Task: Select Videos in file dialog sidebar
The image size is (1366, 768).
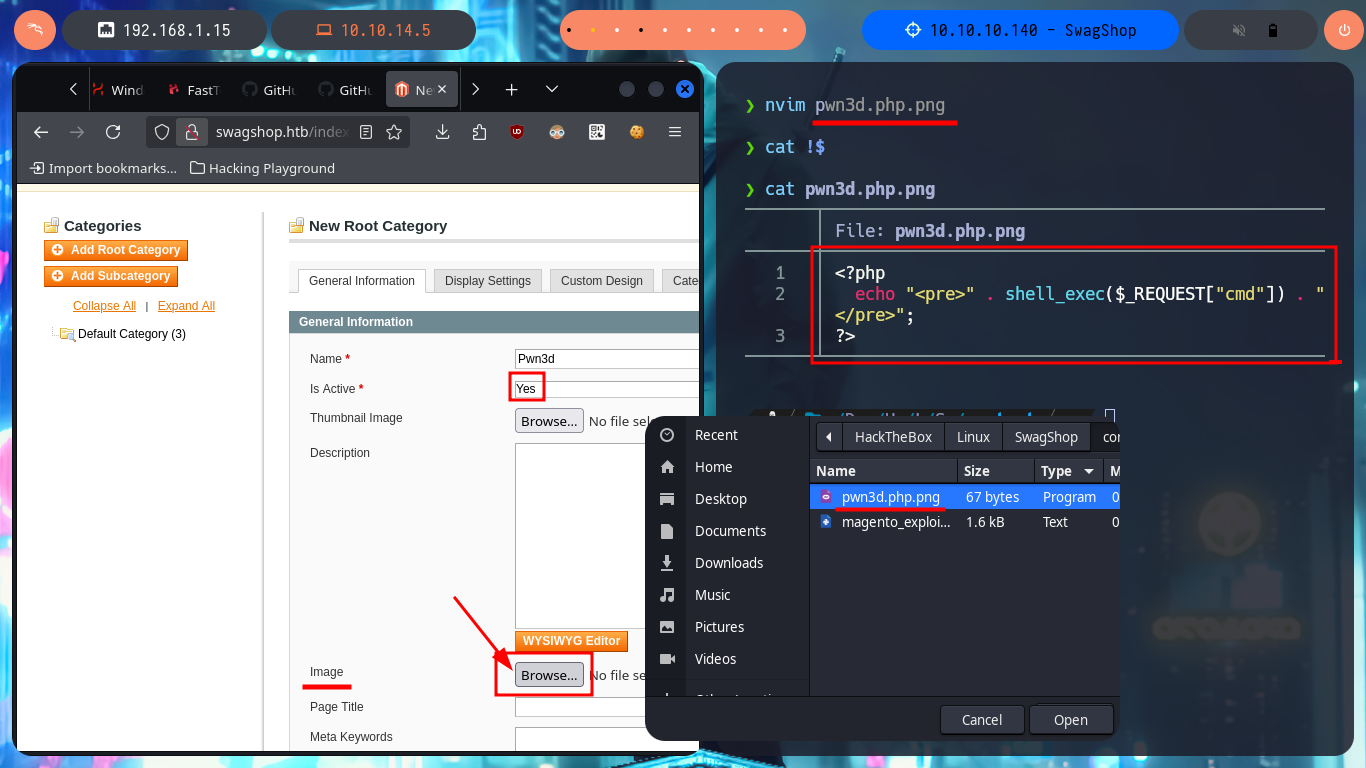Action: tap(725, 659)
